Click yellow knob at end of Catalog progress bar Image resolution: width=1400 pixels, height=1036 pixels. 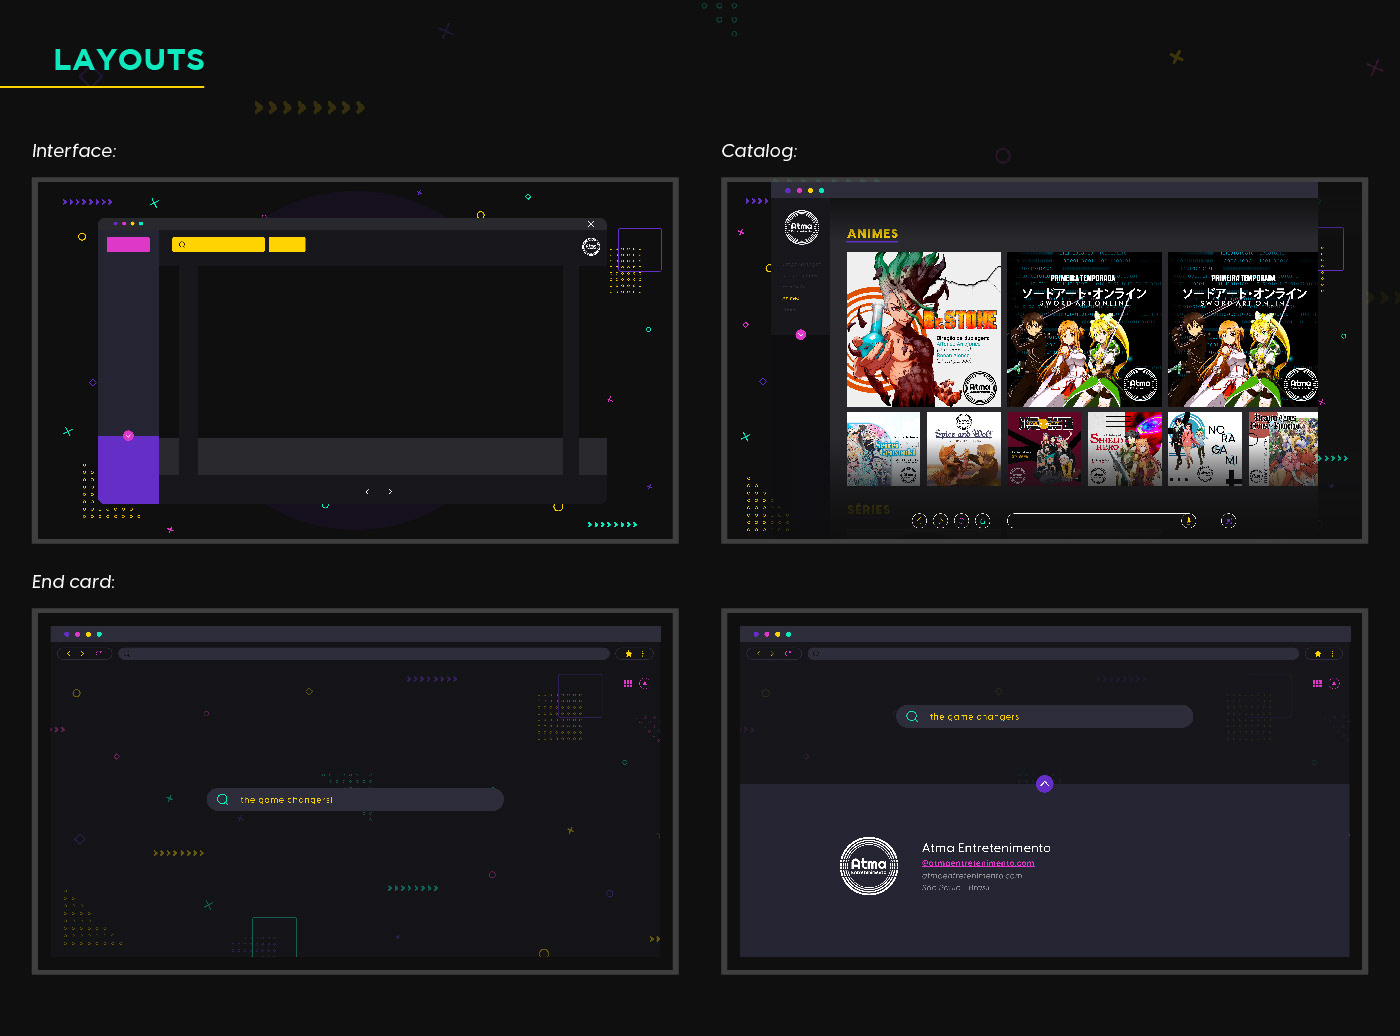point(1188,520)
